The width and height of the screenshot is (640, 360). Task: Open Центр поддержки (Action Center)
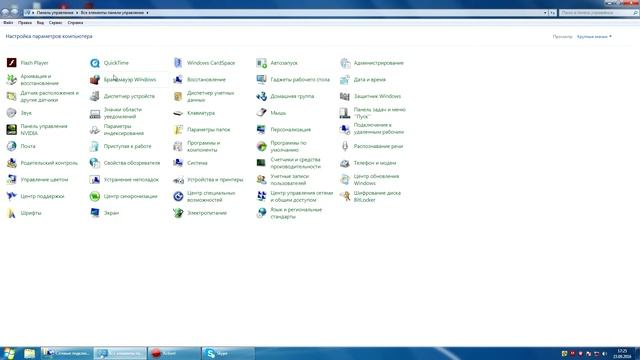(x=35, y=196)
